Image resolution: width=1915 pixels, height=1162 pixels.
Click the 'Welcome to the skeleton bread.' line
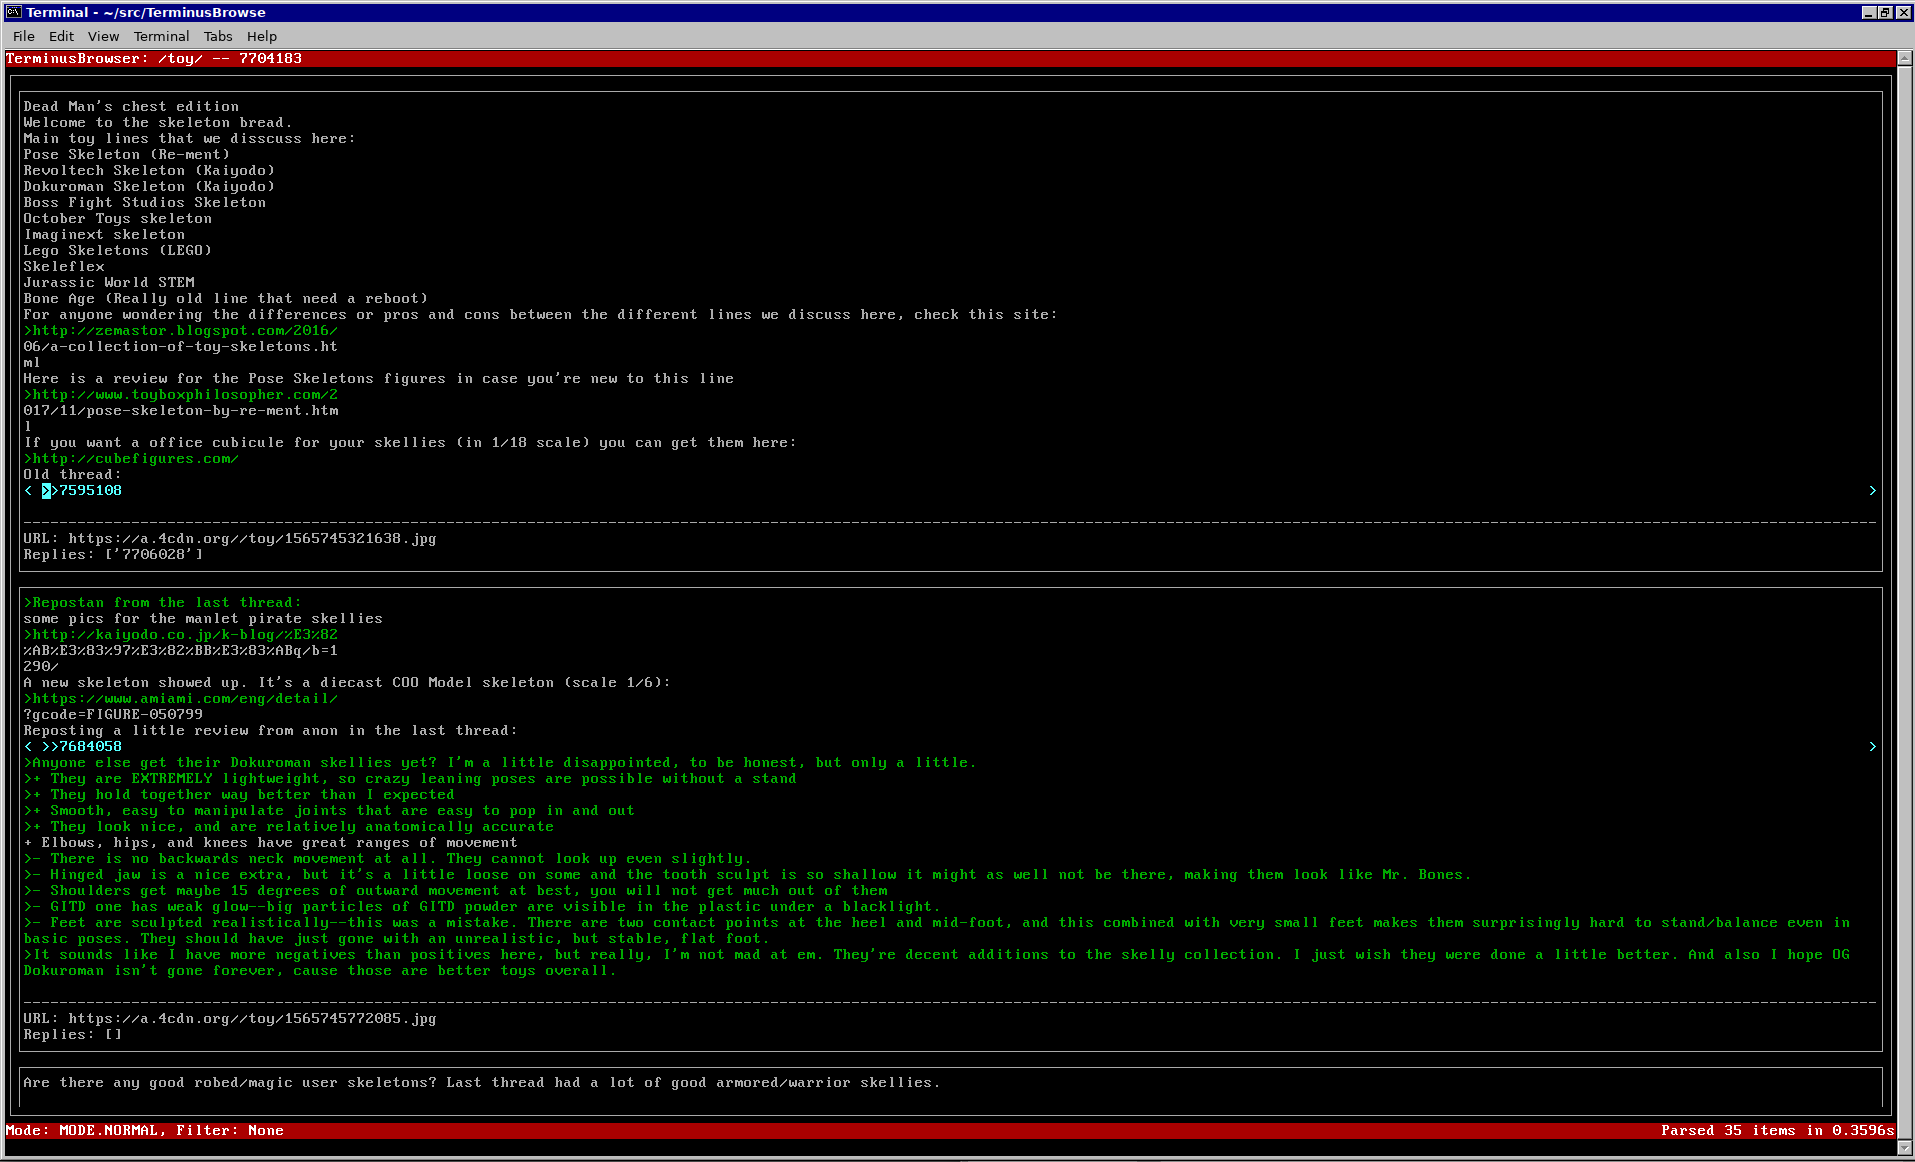pos(158,122)
